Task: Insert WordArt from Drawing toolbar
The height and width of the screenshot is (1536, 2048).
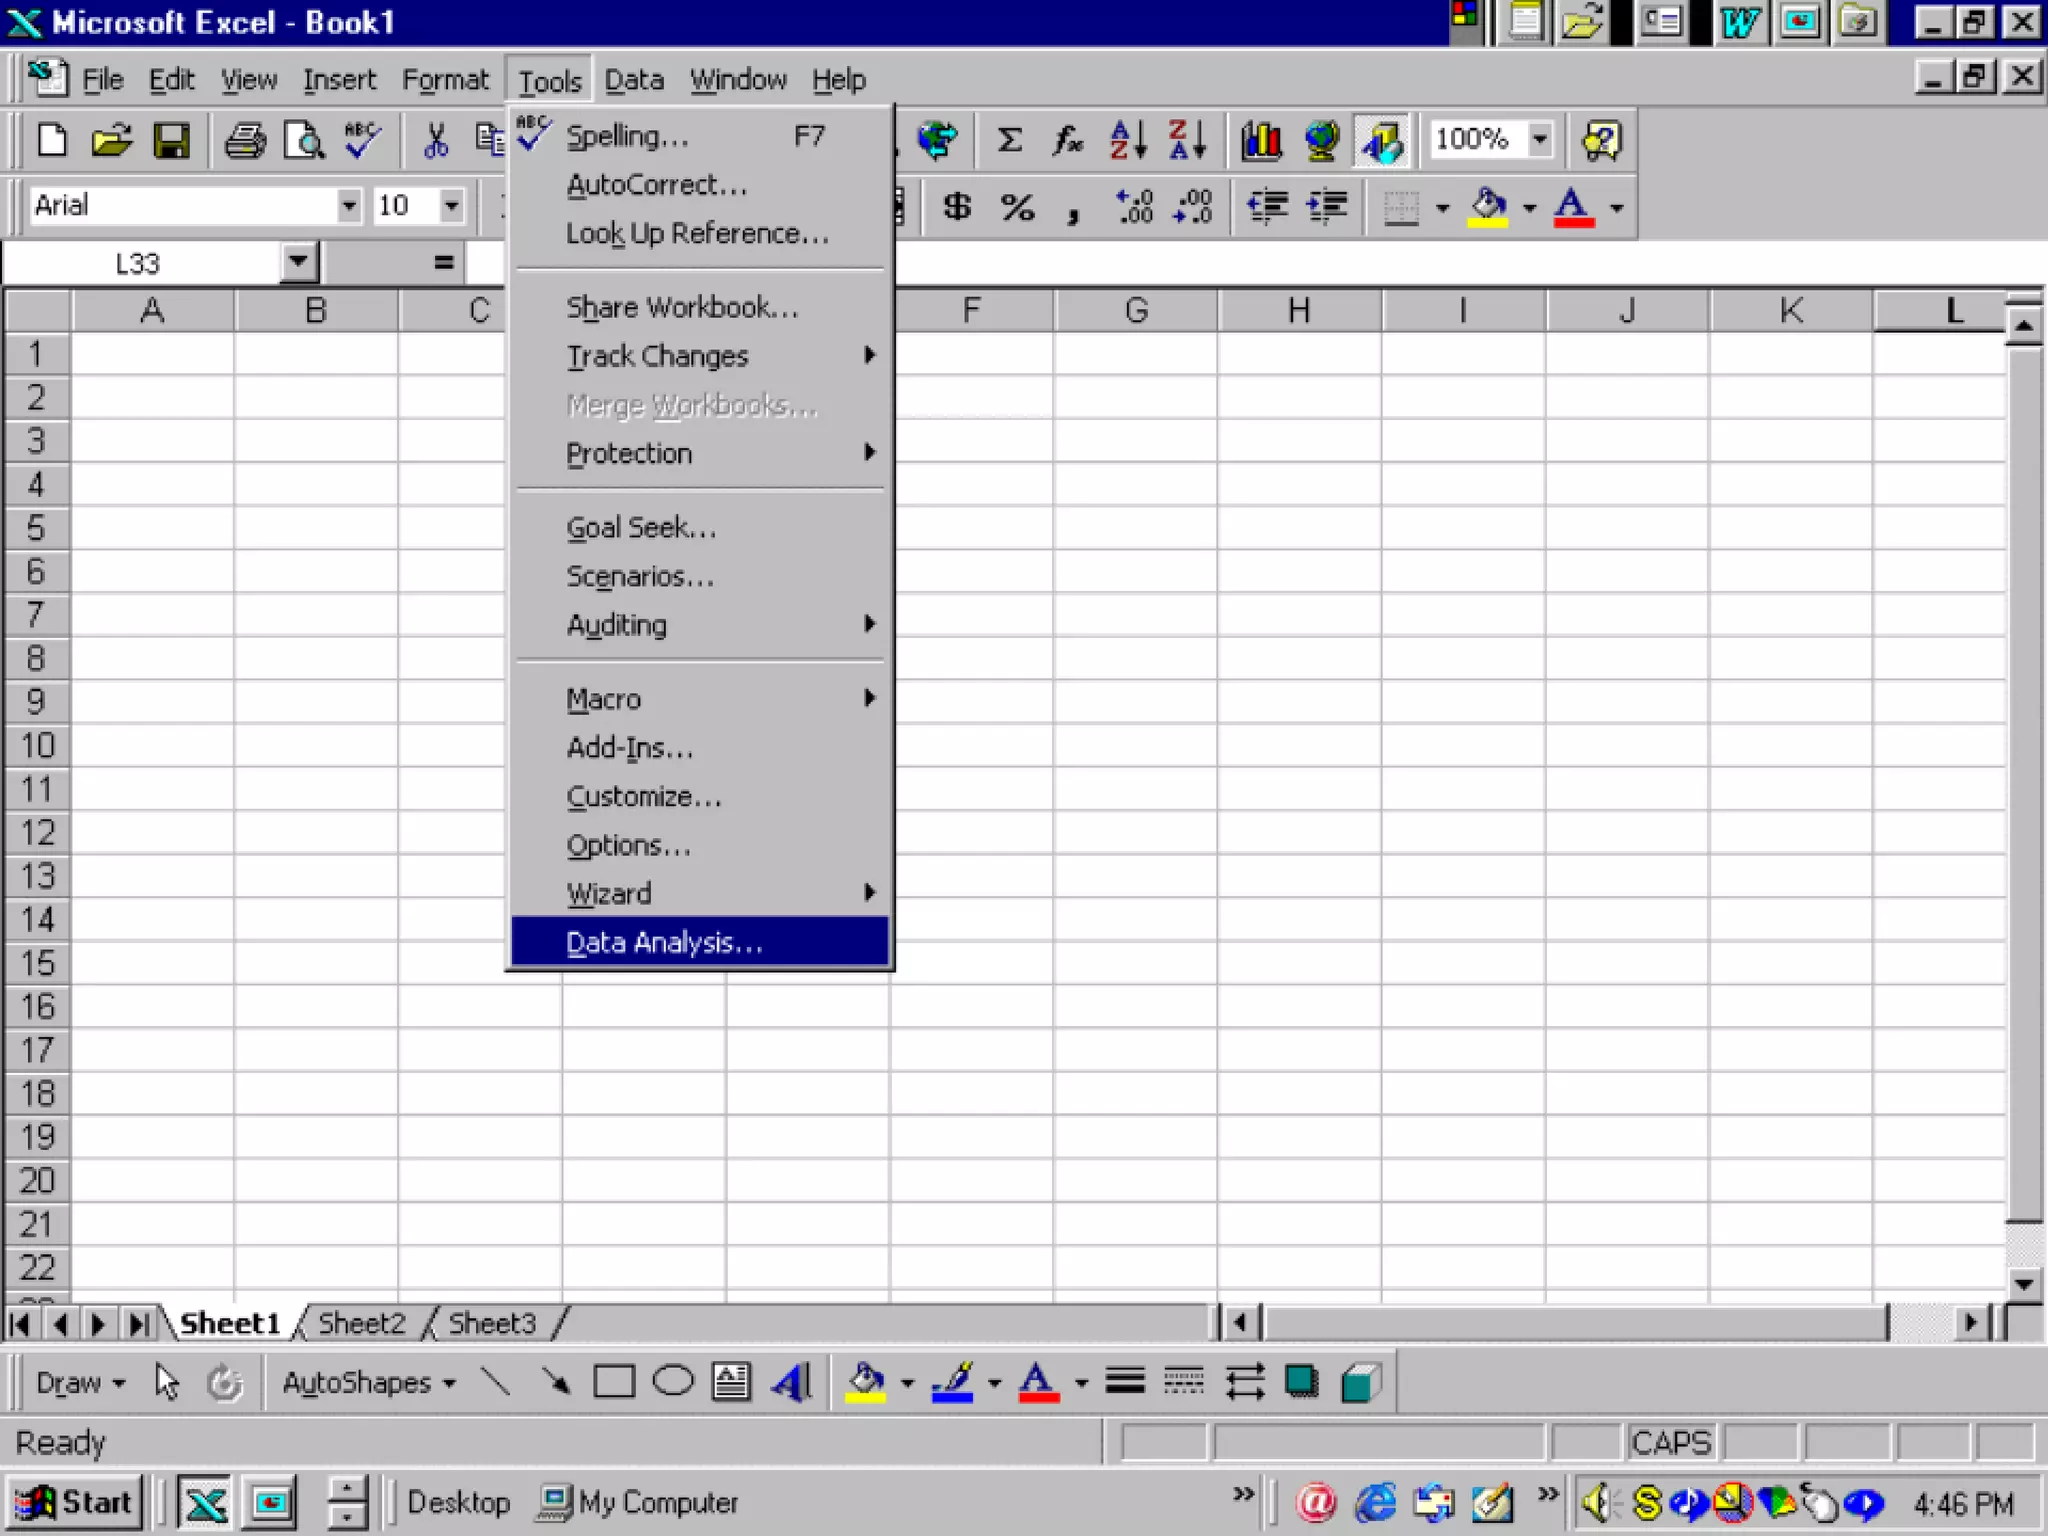Action: click(x=791, y=1383)
